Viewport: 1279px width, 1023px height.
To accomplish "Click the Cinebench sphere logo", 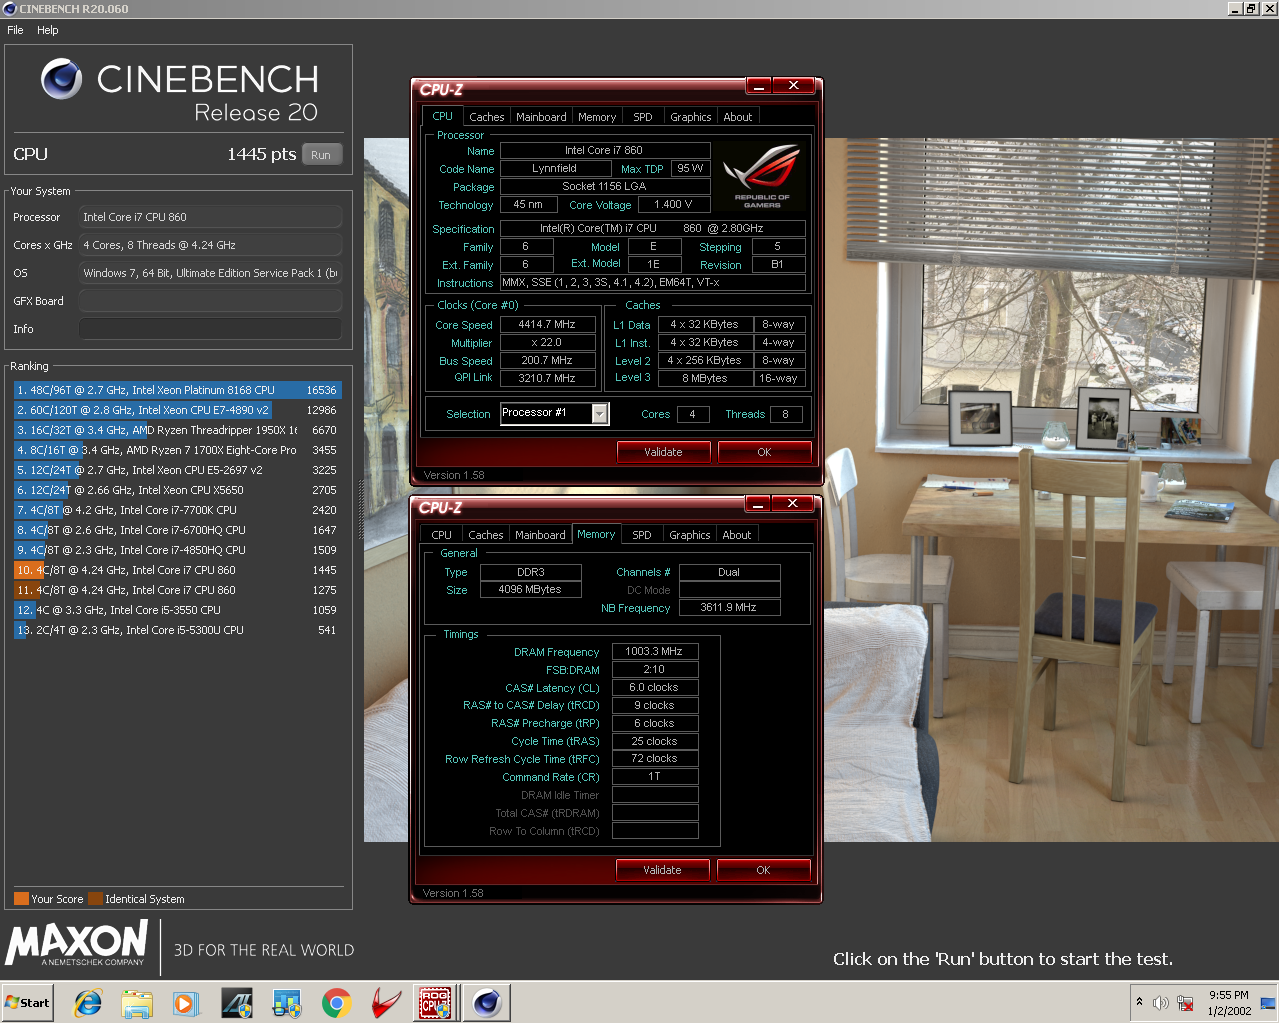I will (62, 79).
